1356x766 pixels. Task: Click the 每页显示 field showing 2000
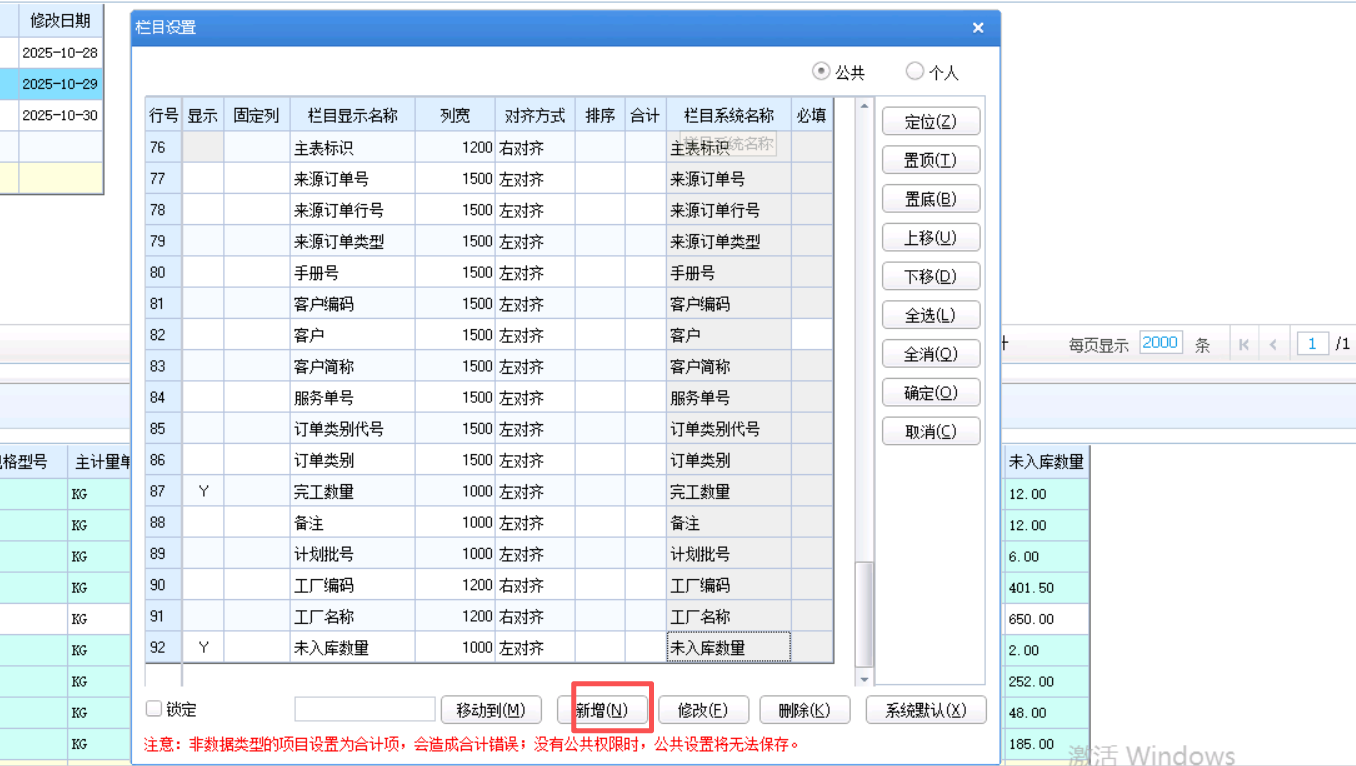pyautogui.click(x=1160, y=343)
